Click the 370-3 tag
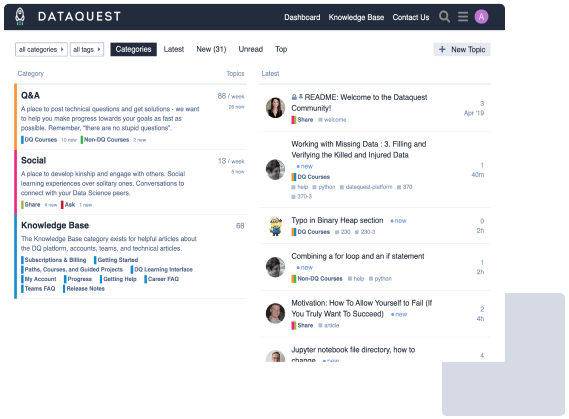 pos(302,197)
